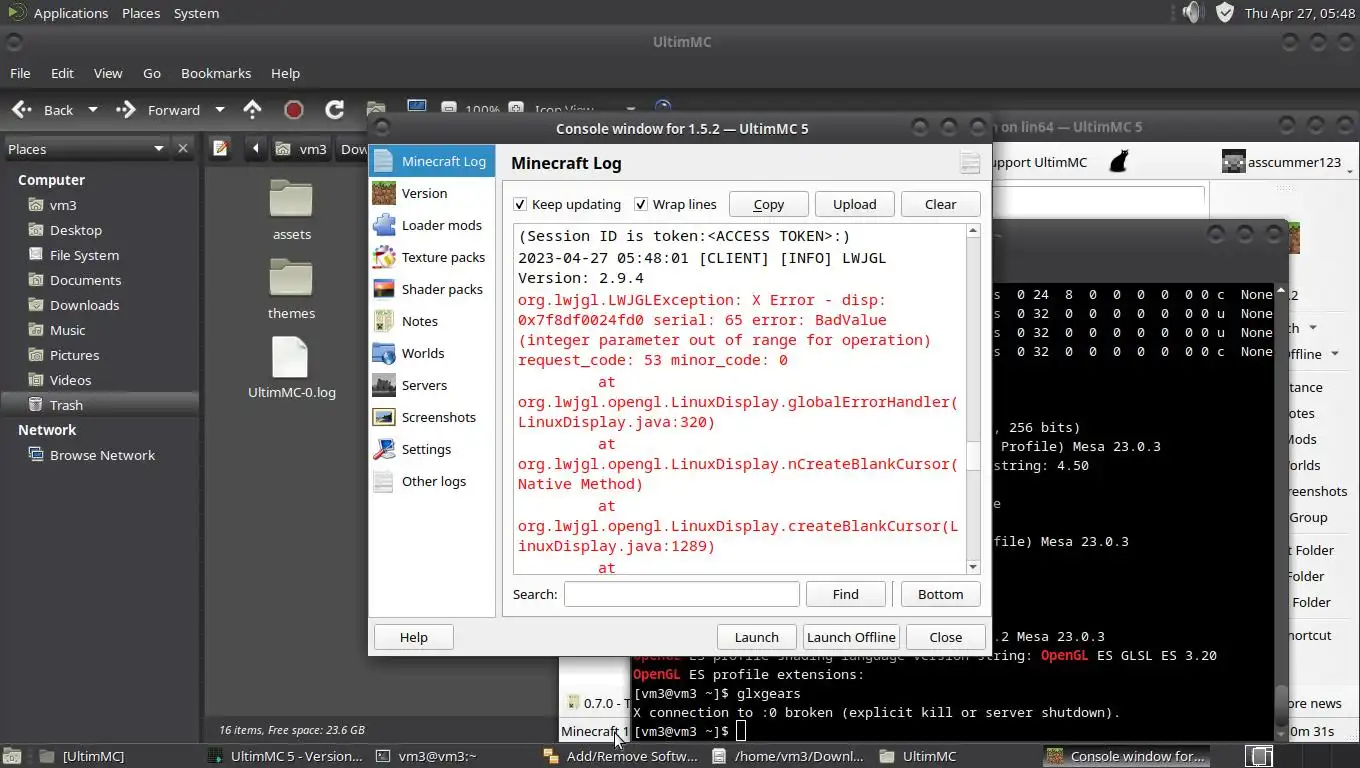Click the volume speaker tray icon
This screenshot has width=1360, height=768.
tap(1191, 12)
